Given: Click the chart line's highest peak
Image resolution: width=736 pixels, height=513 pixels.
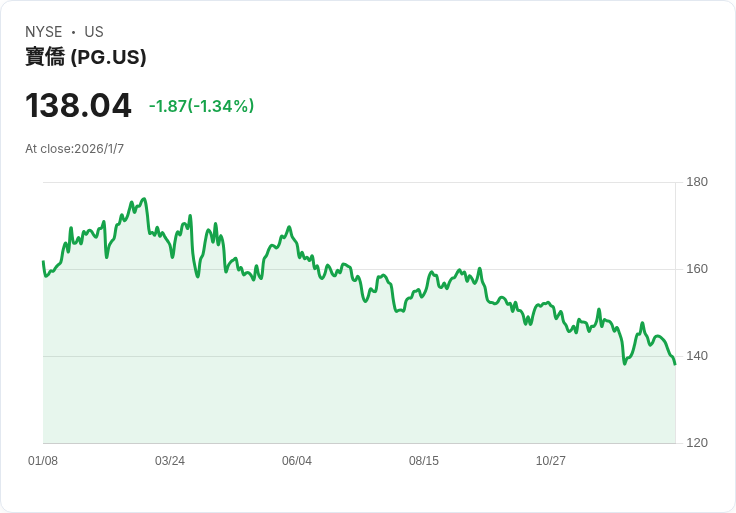Looking at the screenshot, I should click(x=145, y=199).
